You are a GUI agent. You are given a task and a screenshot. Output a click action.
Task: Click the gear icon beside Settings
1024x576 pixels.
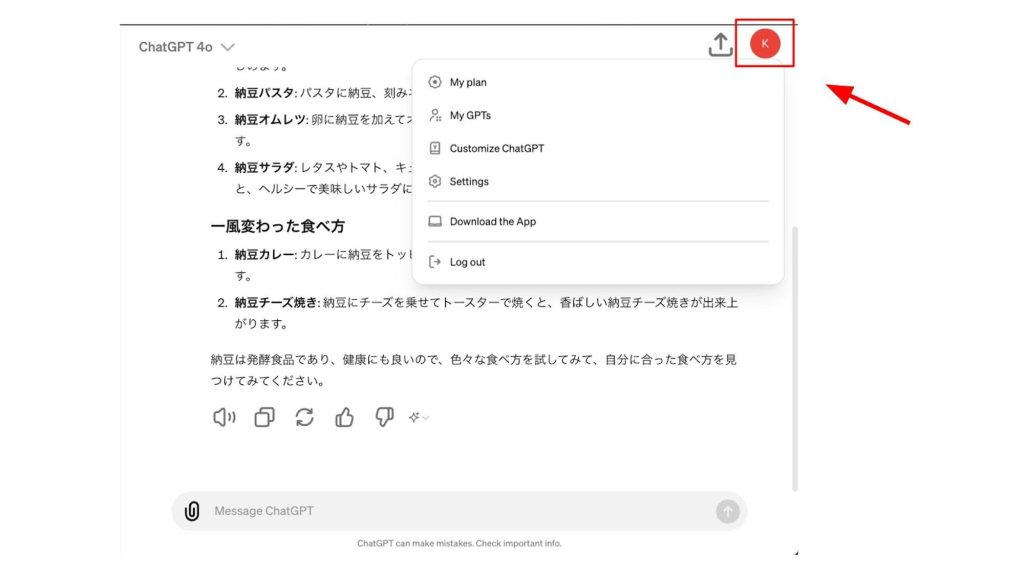pos(434,182)
